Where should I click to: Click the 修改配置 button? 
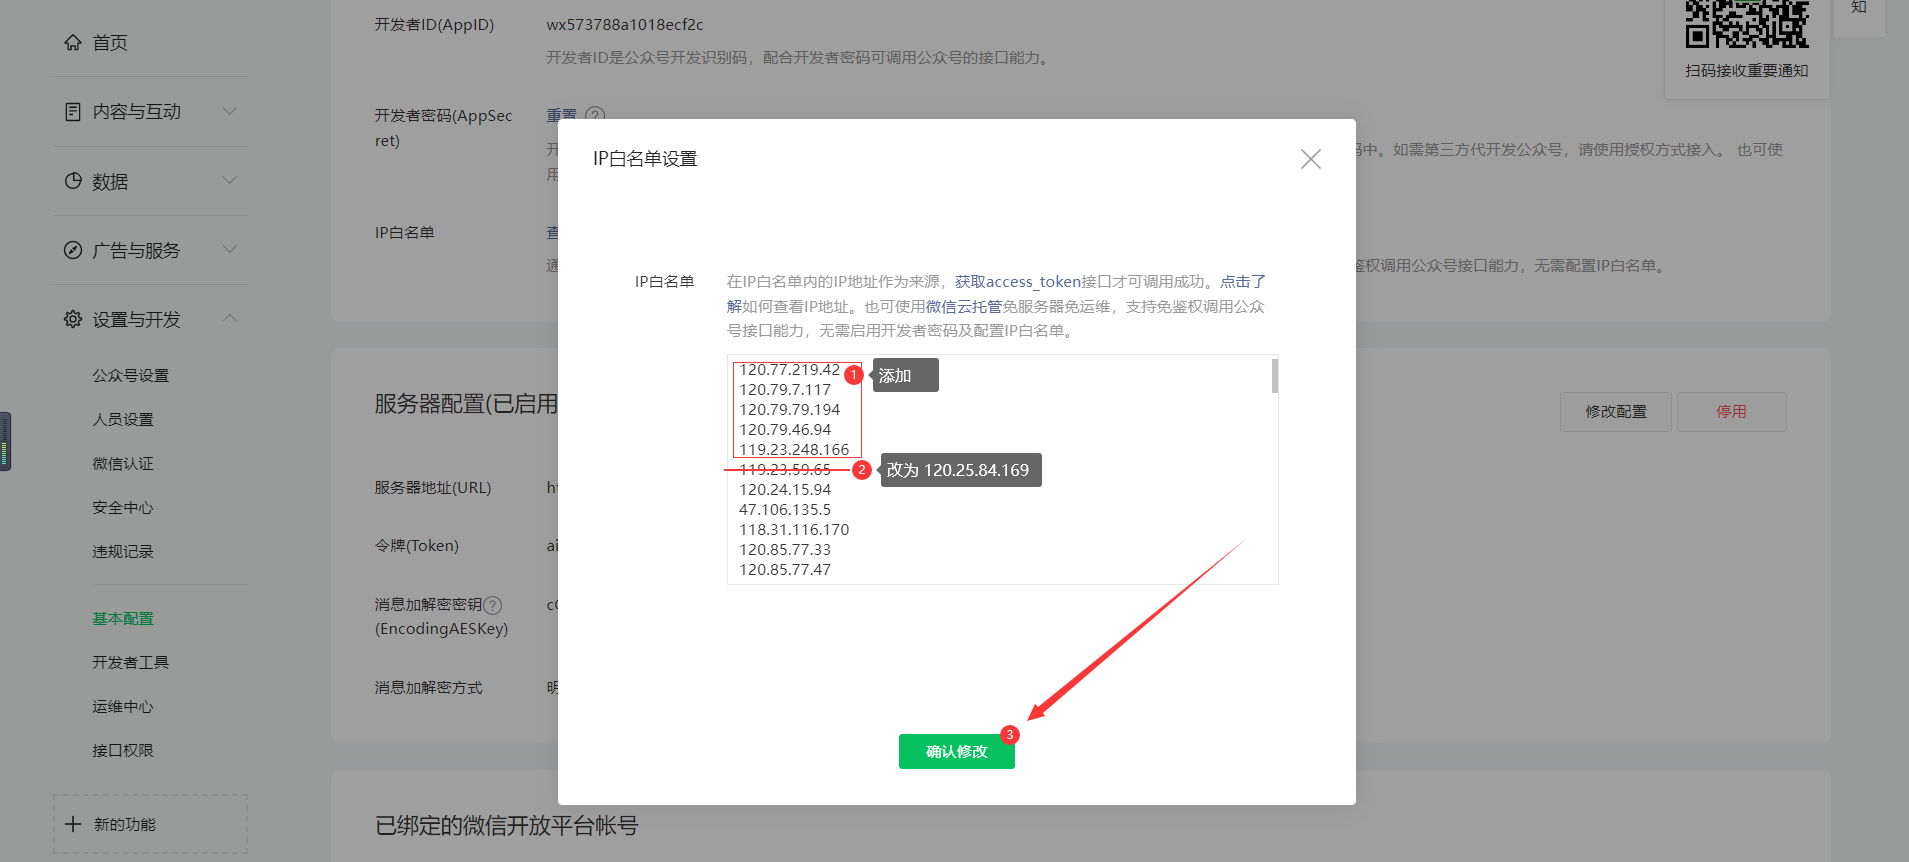[1616, 412]
